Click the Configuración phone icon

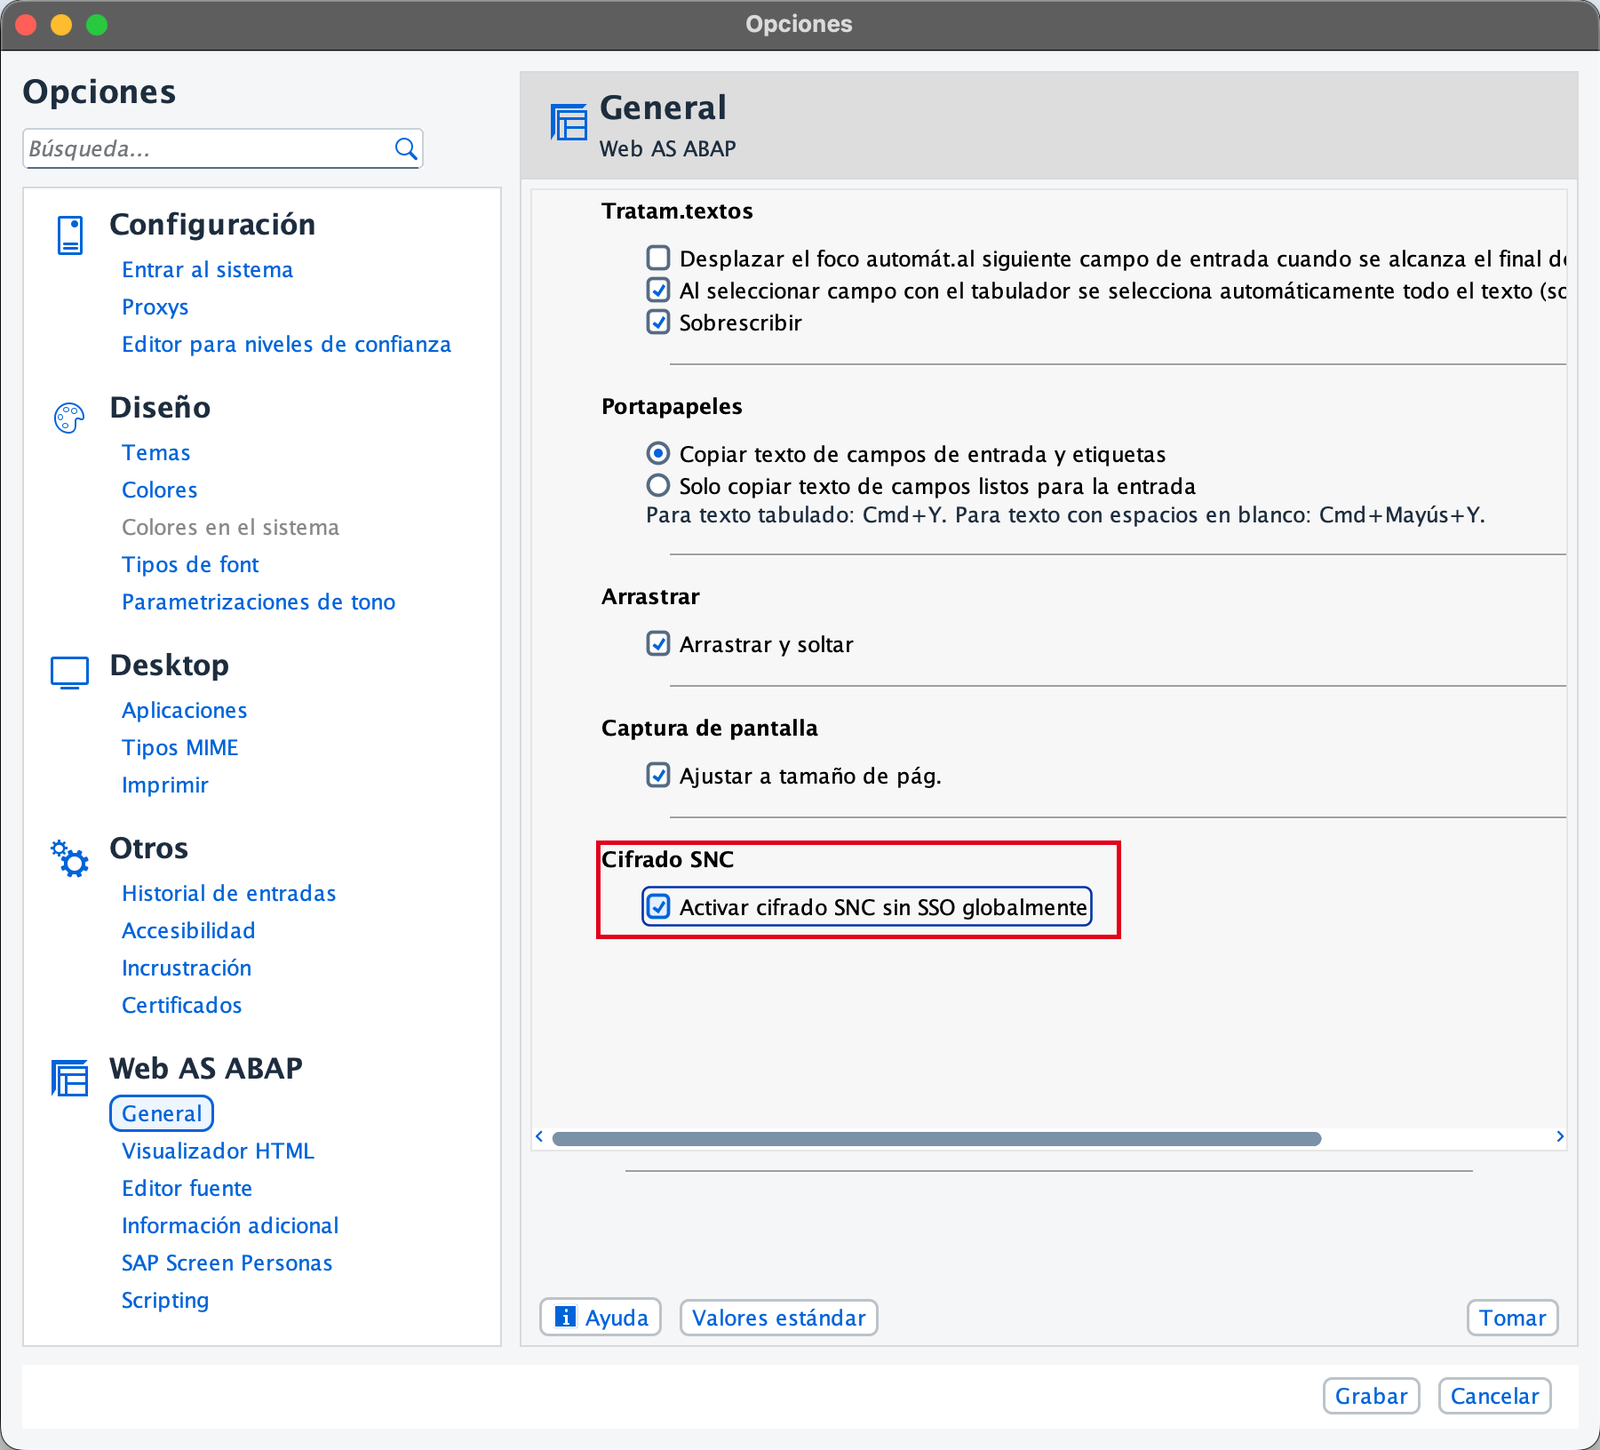tap(70, 236)
